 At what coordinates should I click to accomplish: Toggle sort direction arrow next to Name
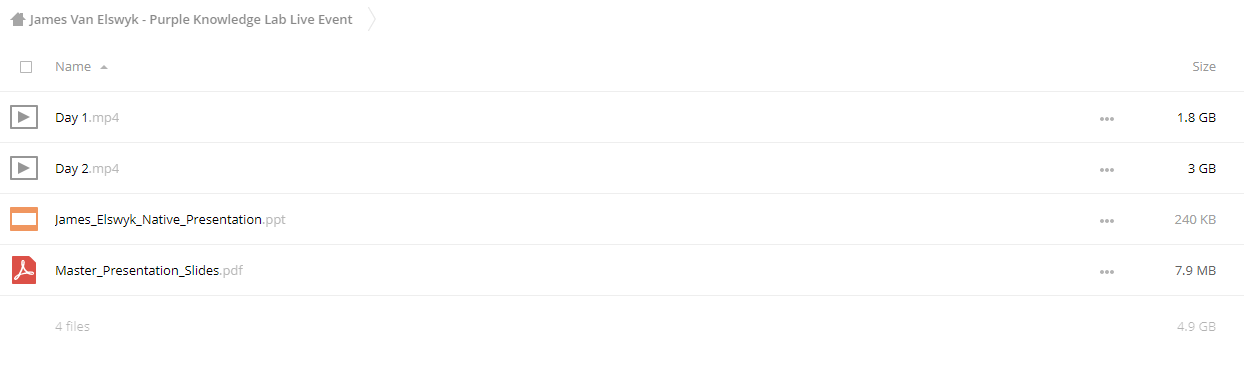tap(104, 67)
